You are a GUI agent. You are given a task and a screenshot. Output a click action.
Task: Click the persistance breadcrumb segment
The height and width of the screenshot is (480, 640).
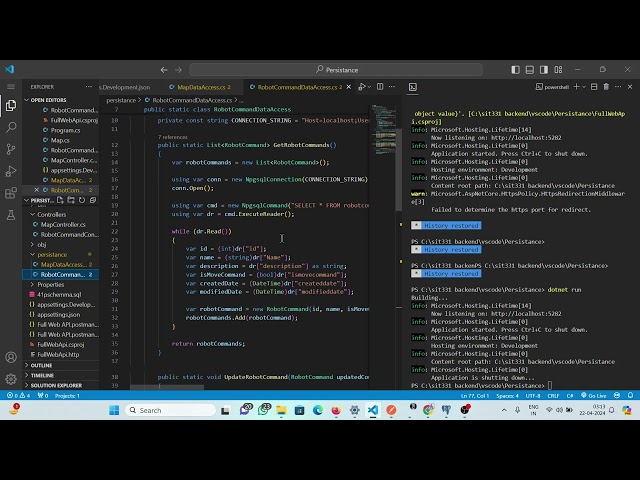(121, 100)
